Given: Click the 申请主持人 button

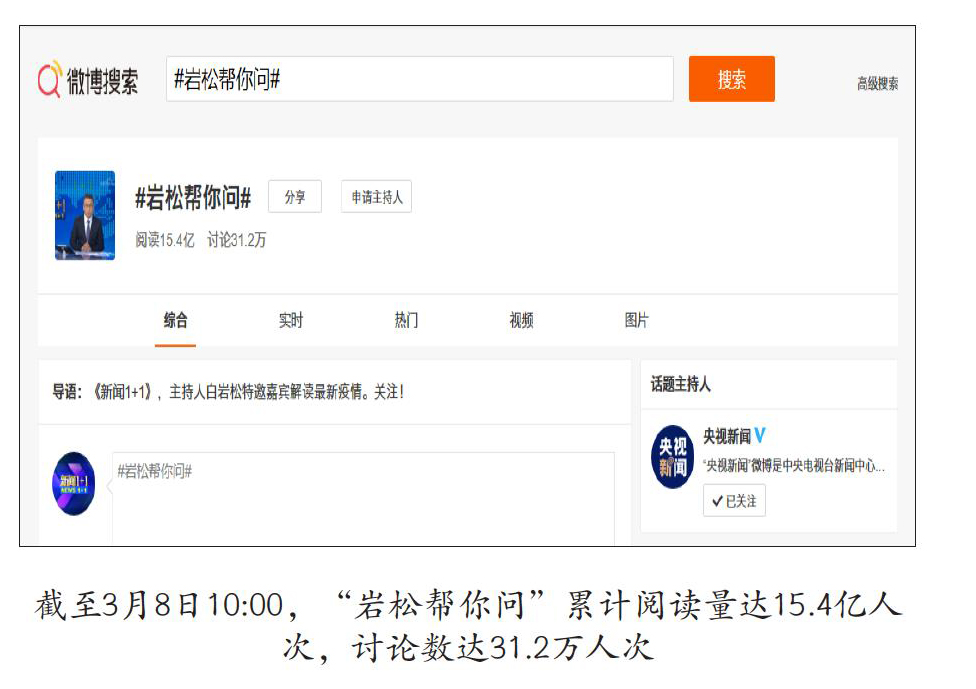Looking at the screenshot, I should 377,197.
